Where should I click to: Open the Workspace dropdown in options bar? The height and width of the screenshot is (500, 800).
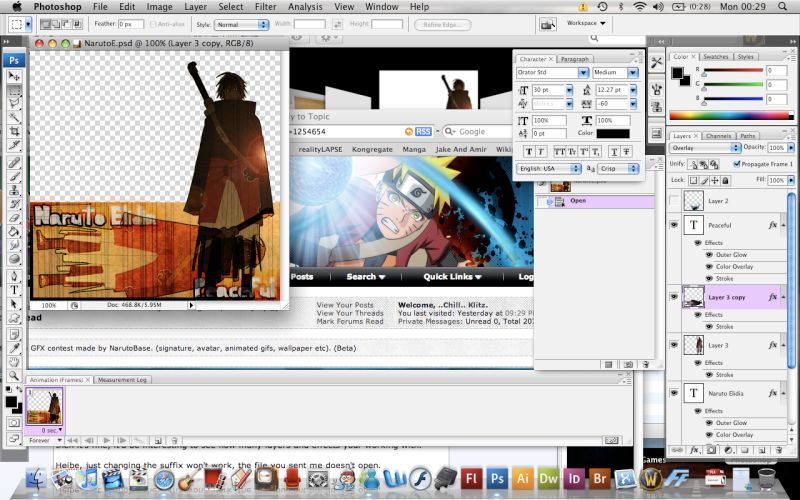(x=586, y=23)
